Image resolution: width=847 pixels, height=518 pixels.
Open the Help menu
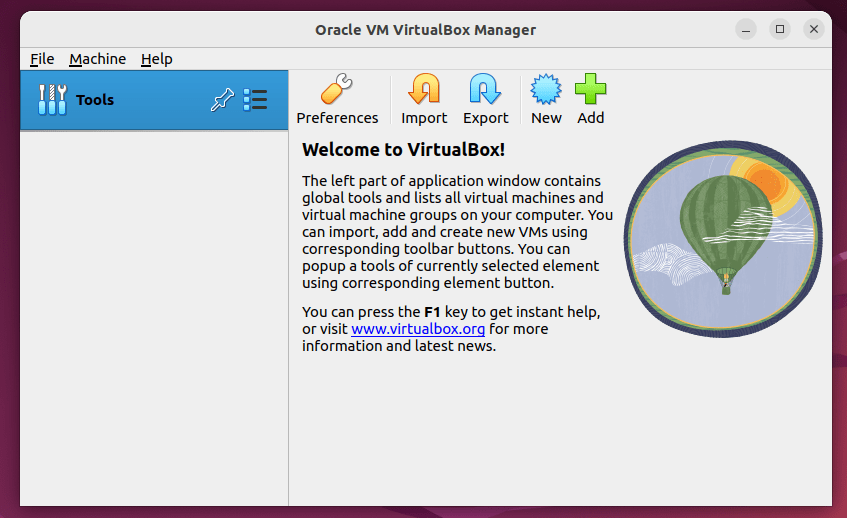[157, 59]
